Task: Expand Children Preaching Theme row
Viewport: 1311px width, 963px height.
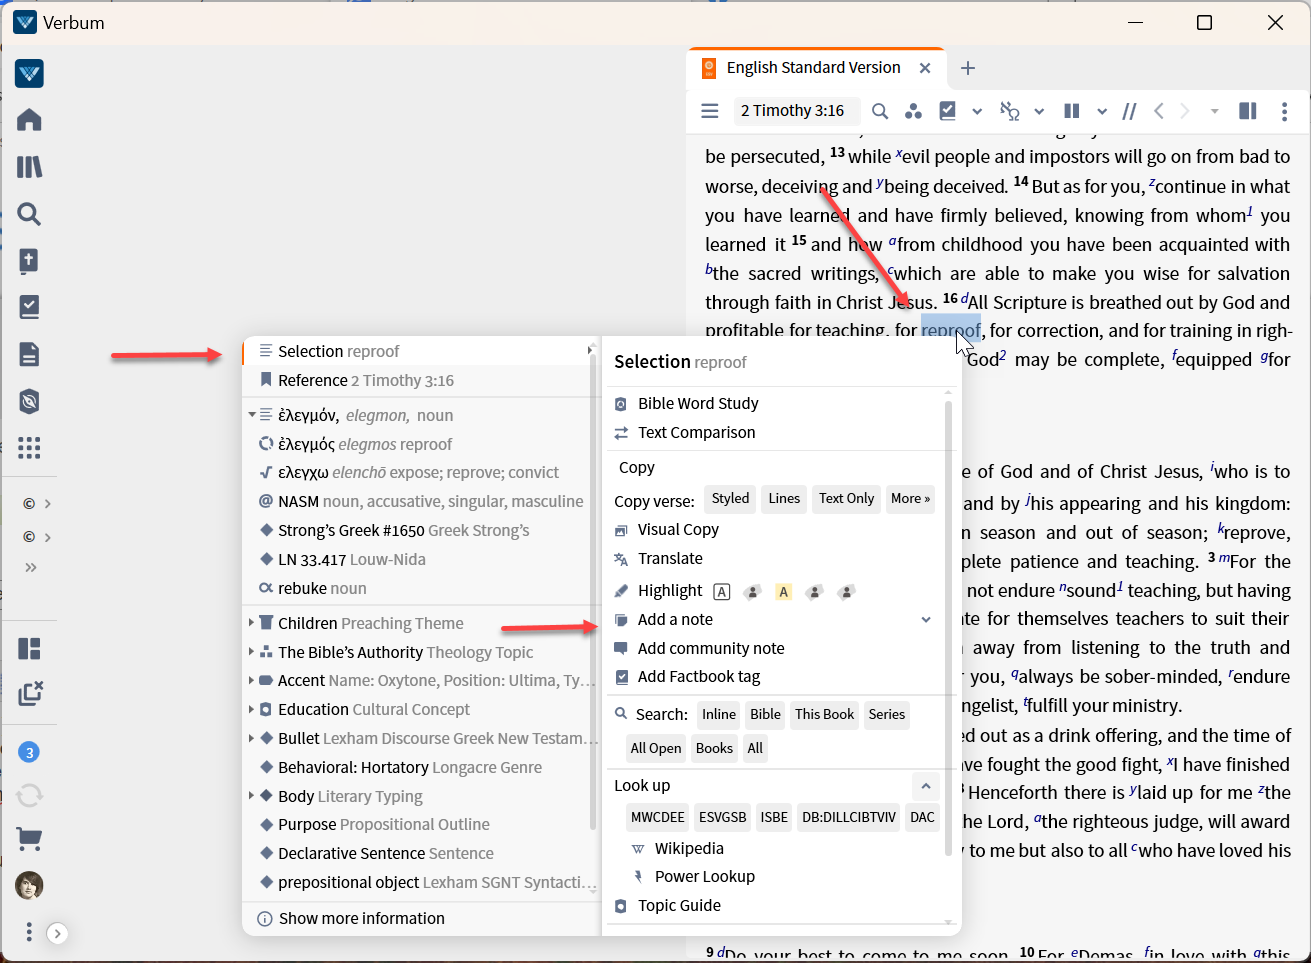Action: [x=251, y=623]
